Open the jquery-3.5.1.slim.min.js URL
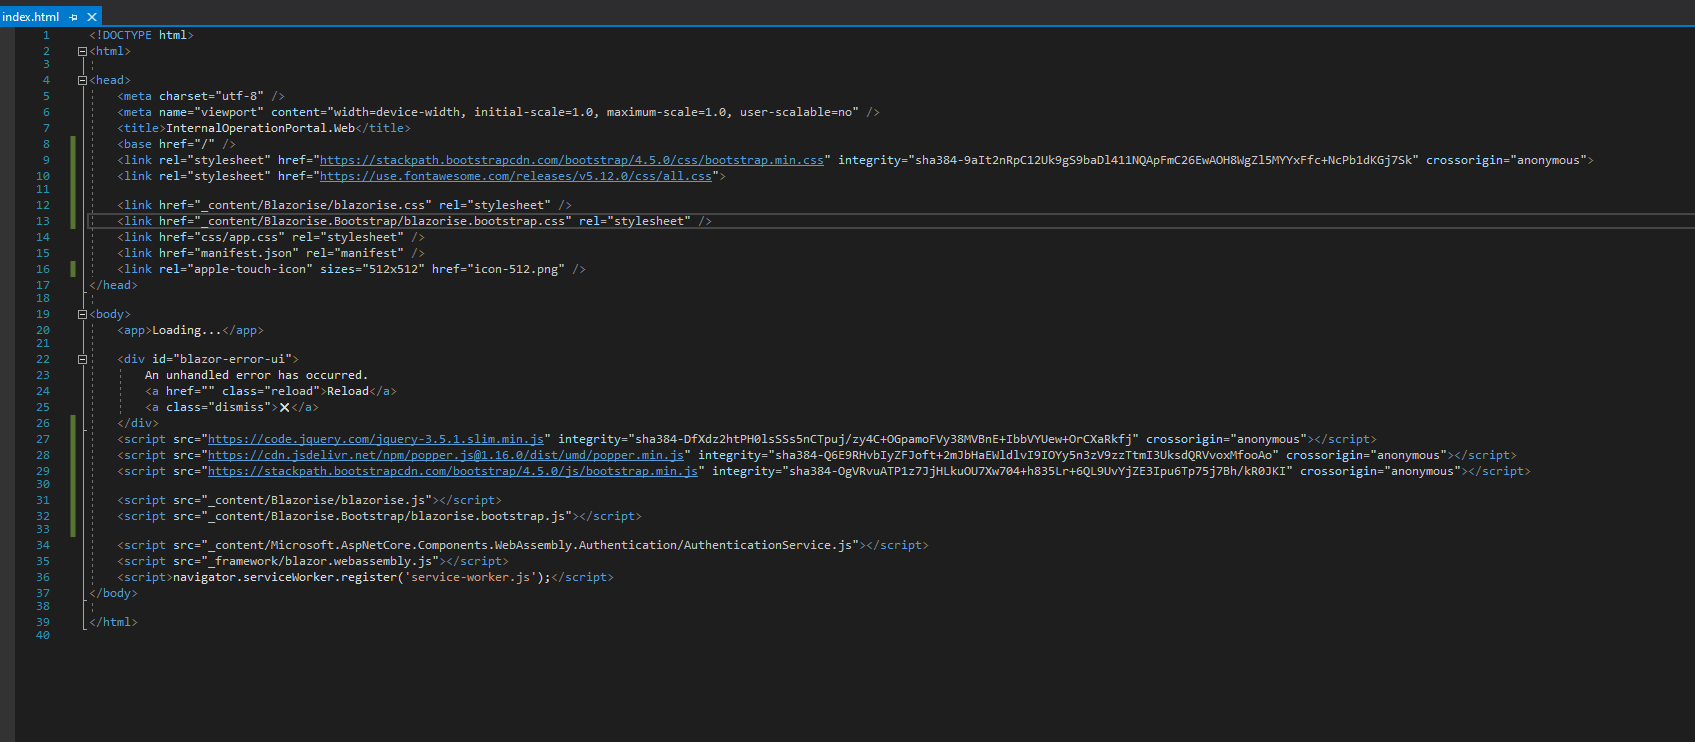This screenshot has height=742, width=1695. click(x=376, y=439)
